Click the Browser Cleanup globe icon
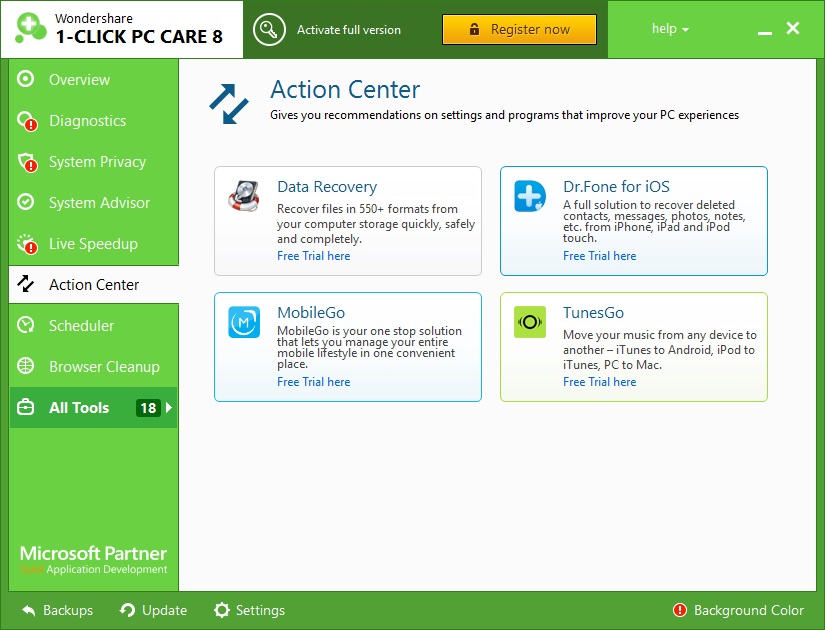Screen dimensions: 825x630 pyautogui.click(x=25, y=366)
